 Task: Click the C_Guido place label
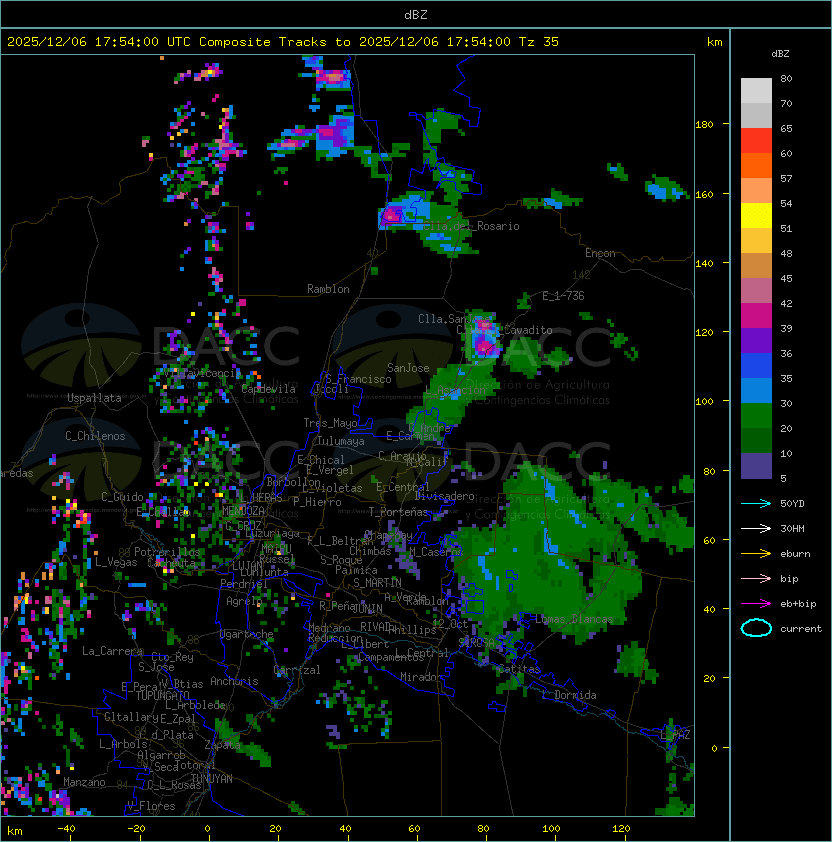point(122,497)
